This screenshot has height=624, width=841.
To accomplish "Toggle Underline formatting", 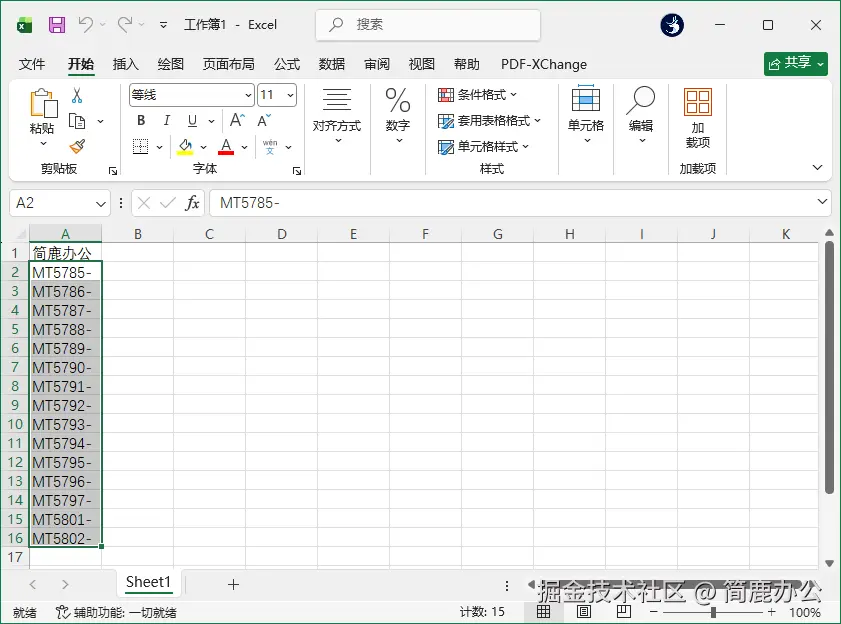I will [x=193, y=120].
